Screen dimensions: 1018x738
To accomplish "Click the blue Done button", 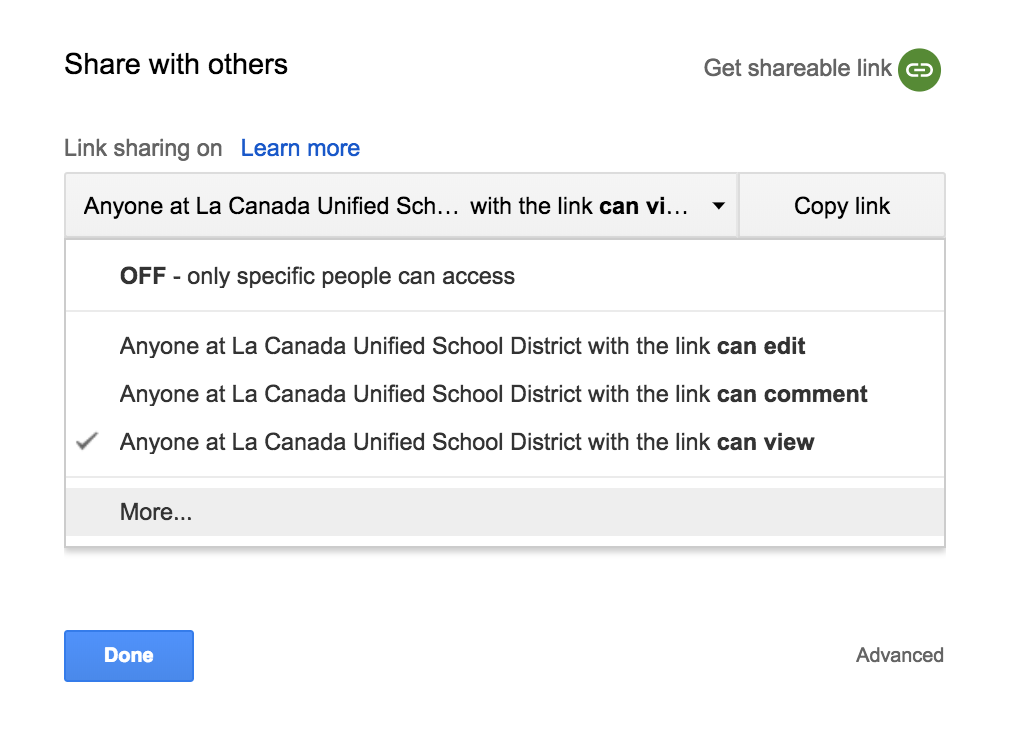I will [x=129, y=656].
